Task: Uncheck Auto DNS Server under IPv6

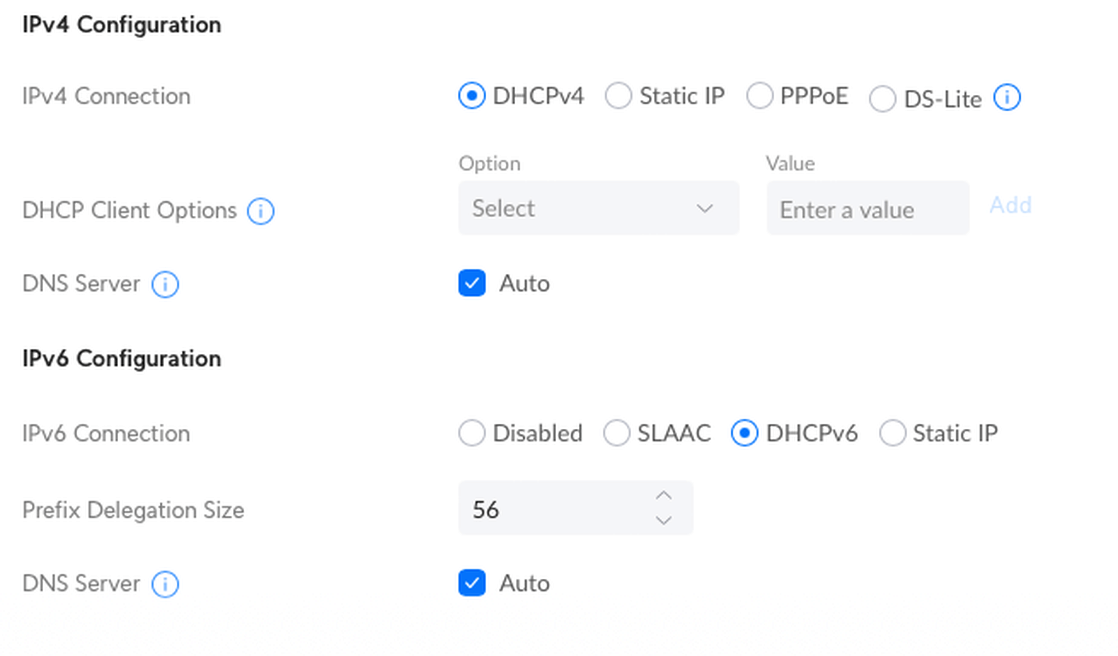Action: (x=472, y=583)
